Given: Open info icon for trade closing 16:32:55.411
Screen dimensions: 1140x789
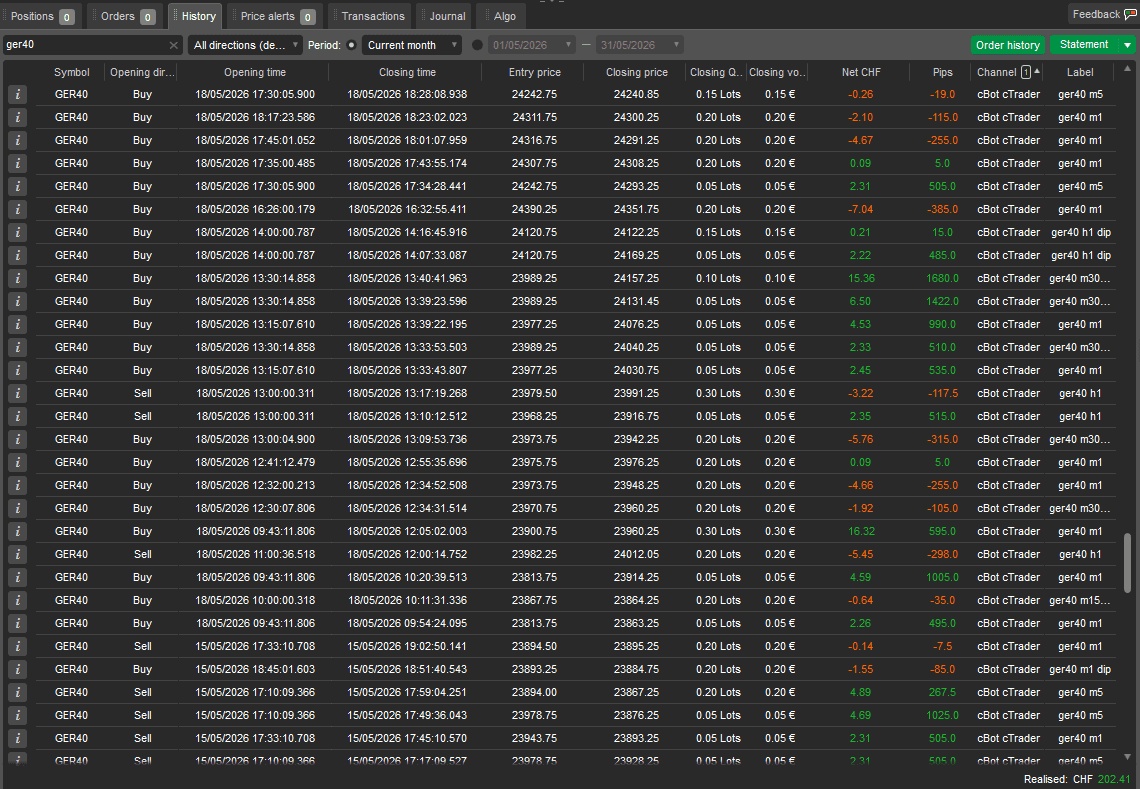Looking at the screenshot, I should pos(17,209).
